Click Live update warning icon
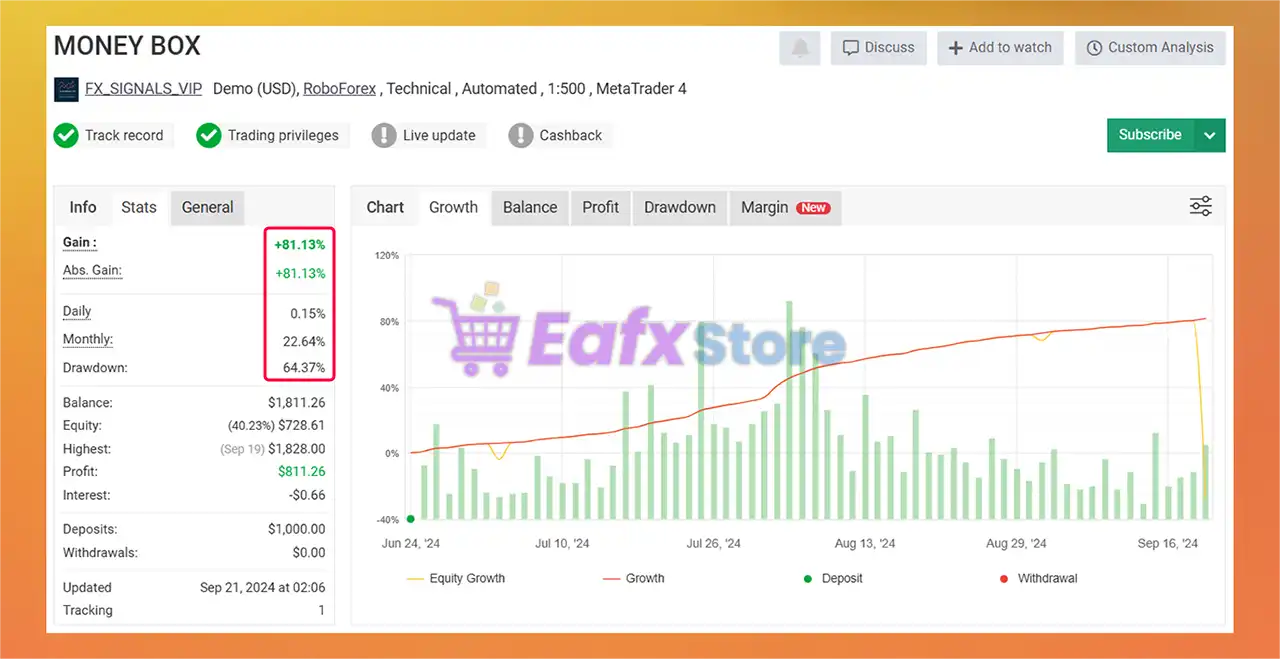This screenshot has height=659, width=1280. click(x=384, y=135)
